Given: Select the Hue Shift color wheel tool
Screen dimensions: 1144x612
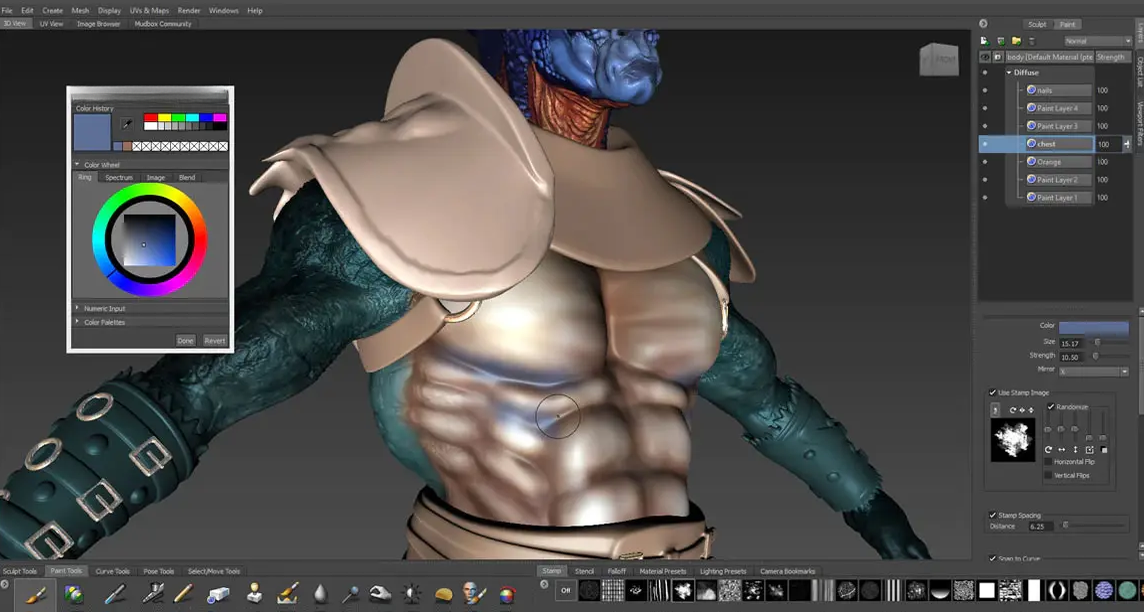Looking at the screenshot, I should (x=507, y=594).
